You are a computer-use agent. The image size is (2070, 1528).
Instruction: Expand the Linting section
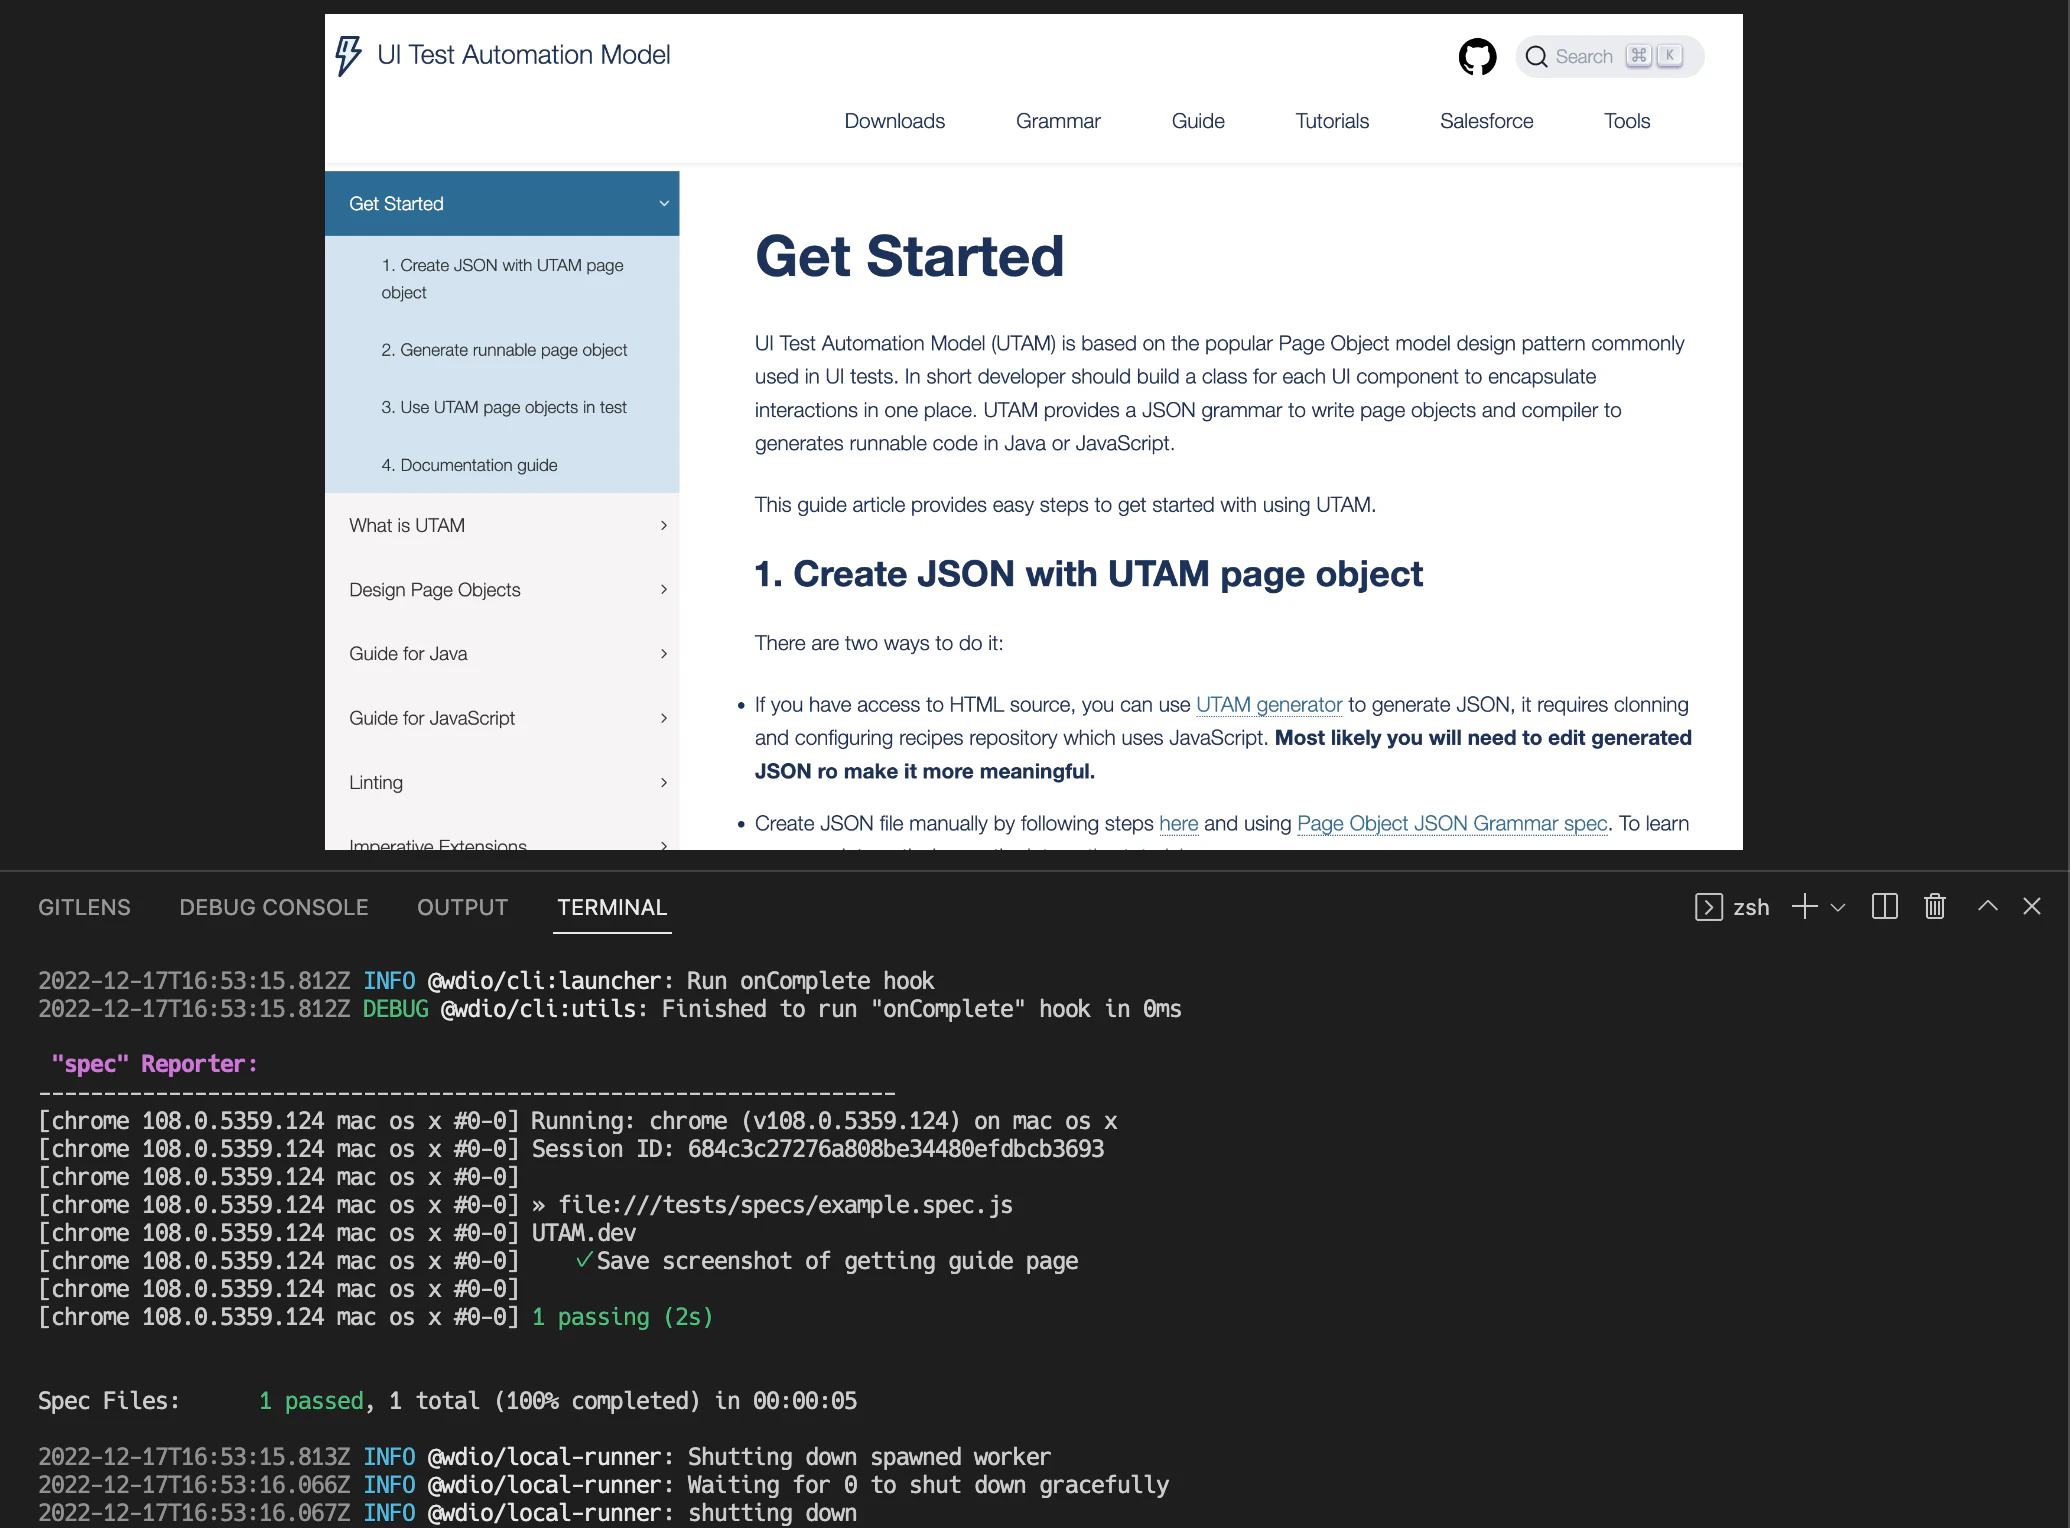(x=502, y=783)
